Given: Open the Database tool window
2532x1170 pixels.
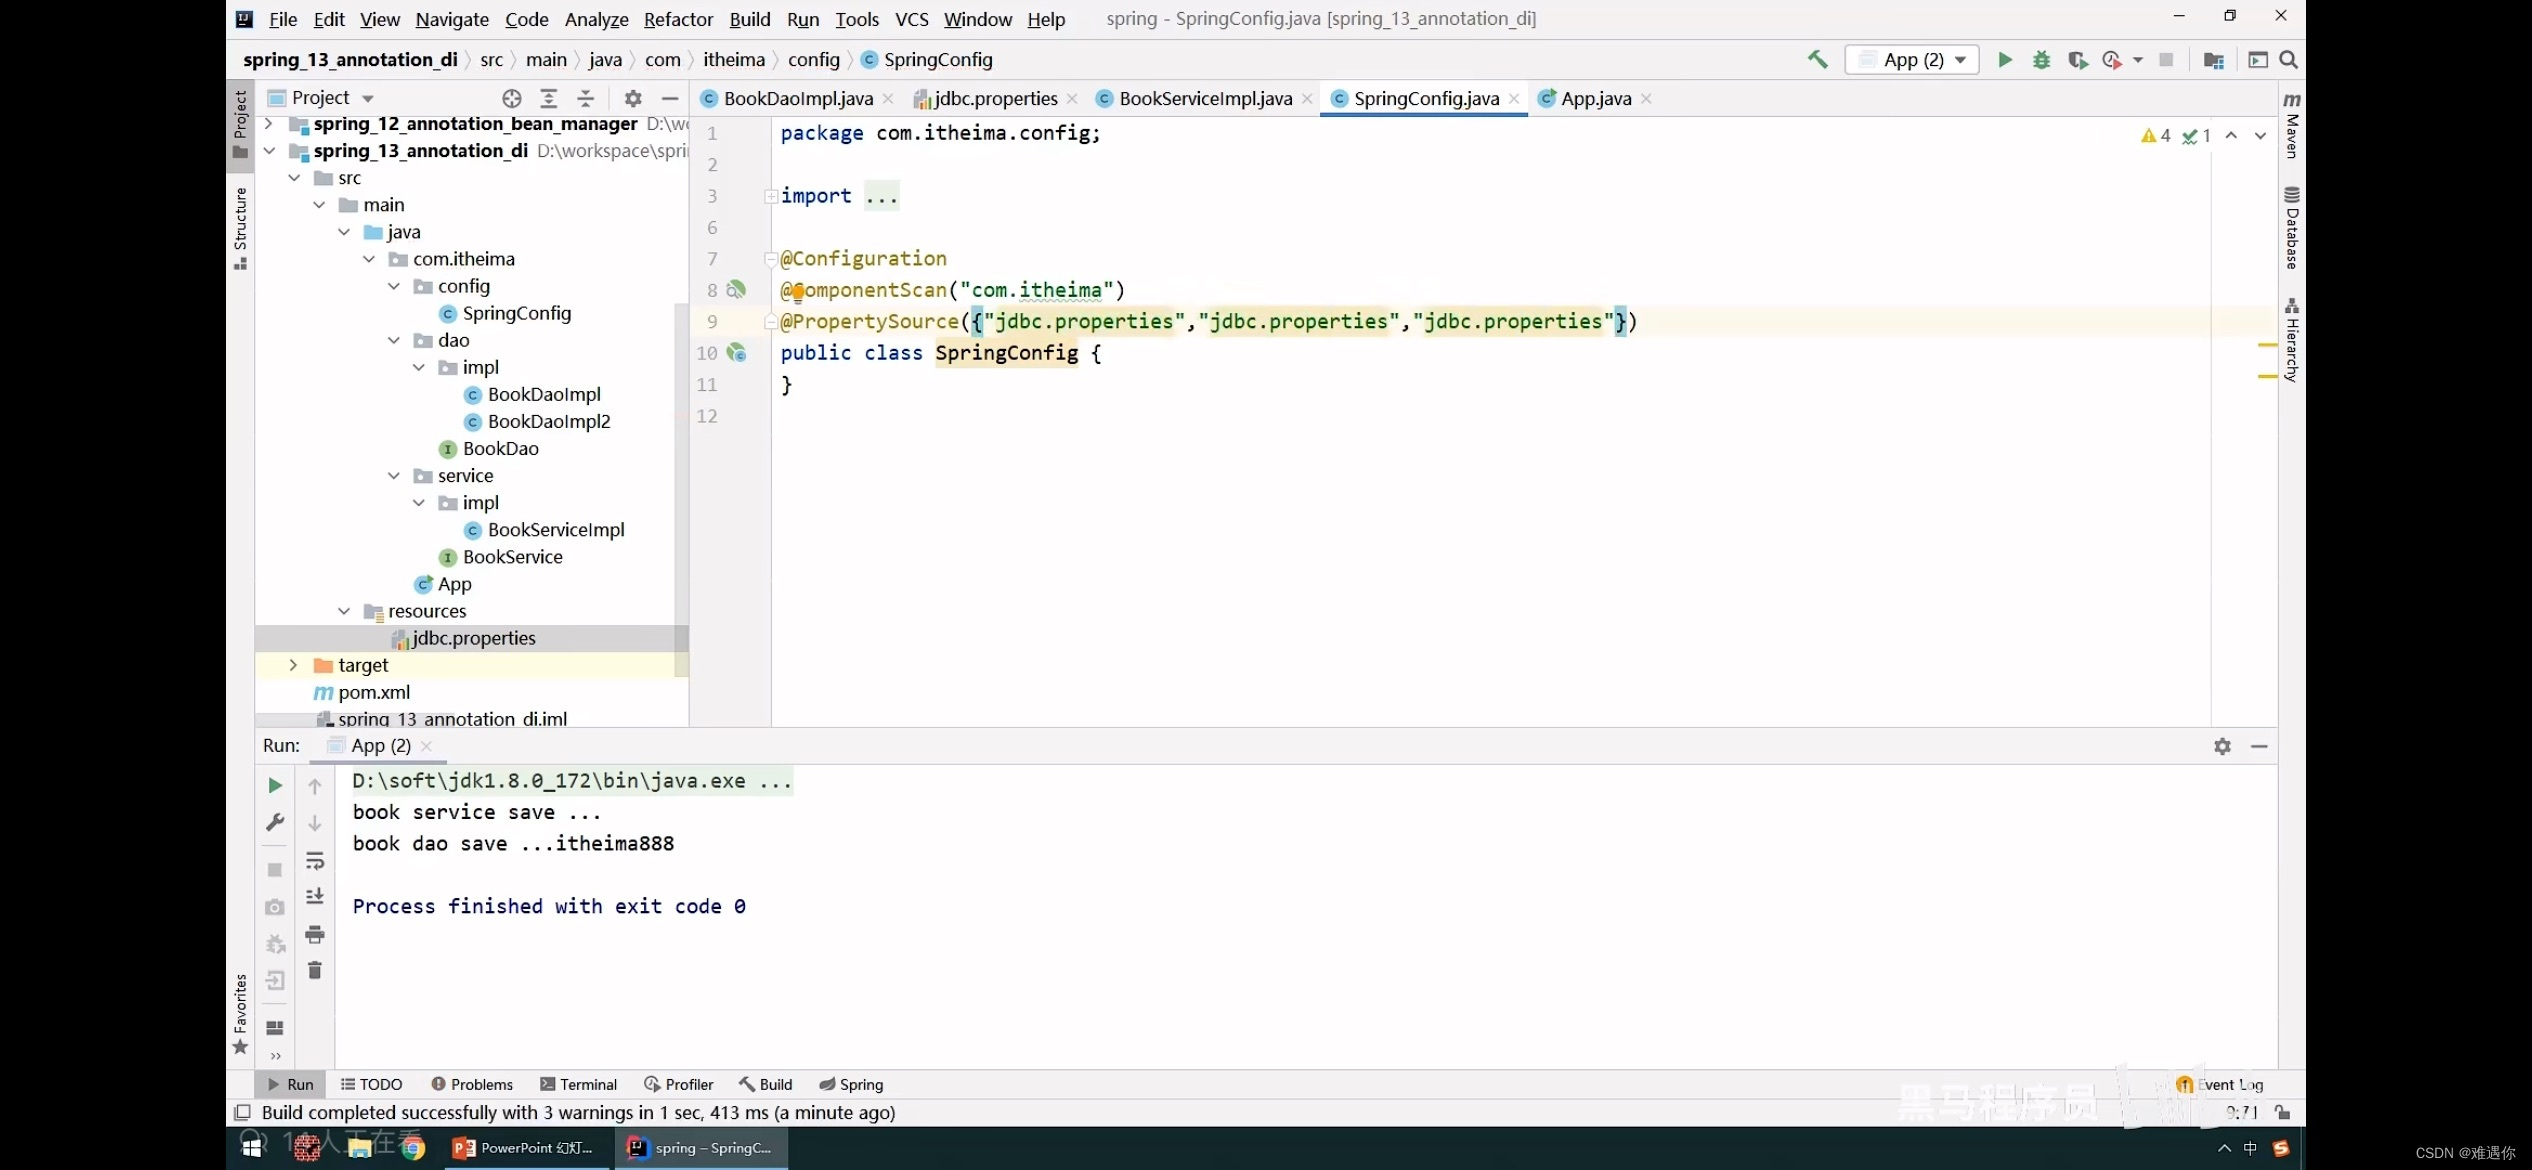Looking at the screenshot, I should 2291,228.
